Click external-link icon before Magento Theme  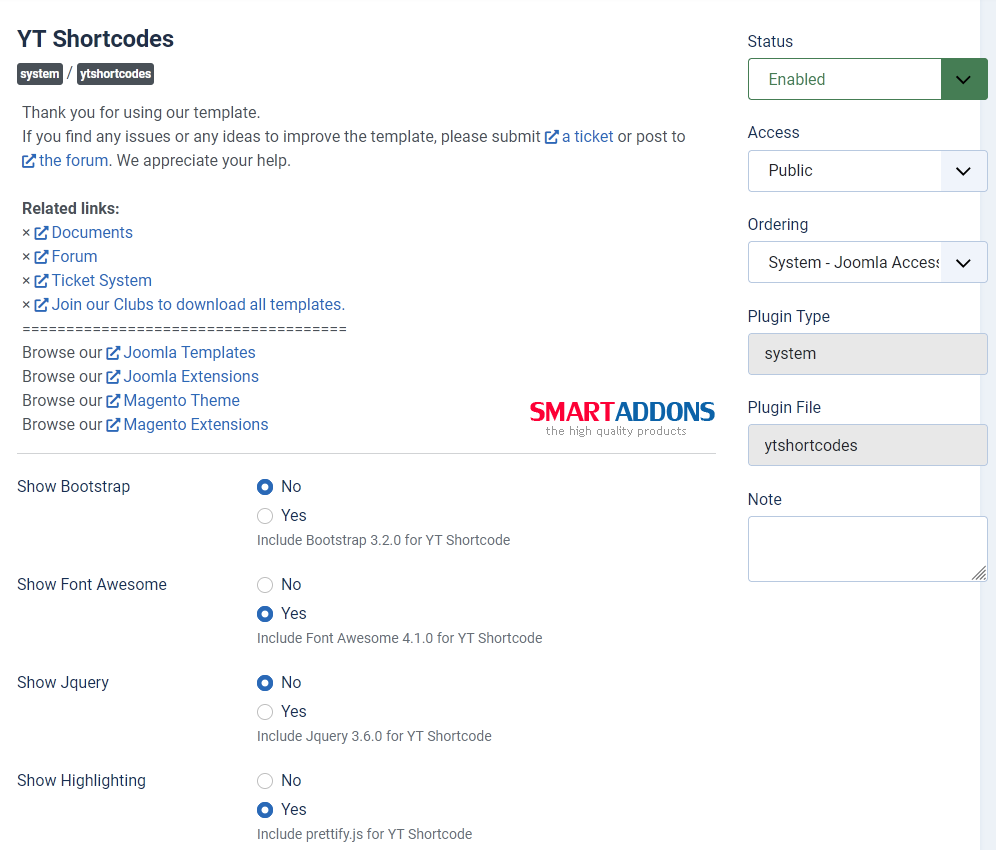(113, 401)
